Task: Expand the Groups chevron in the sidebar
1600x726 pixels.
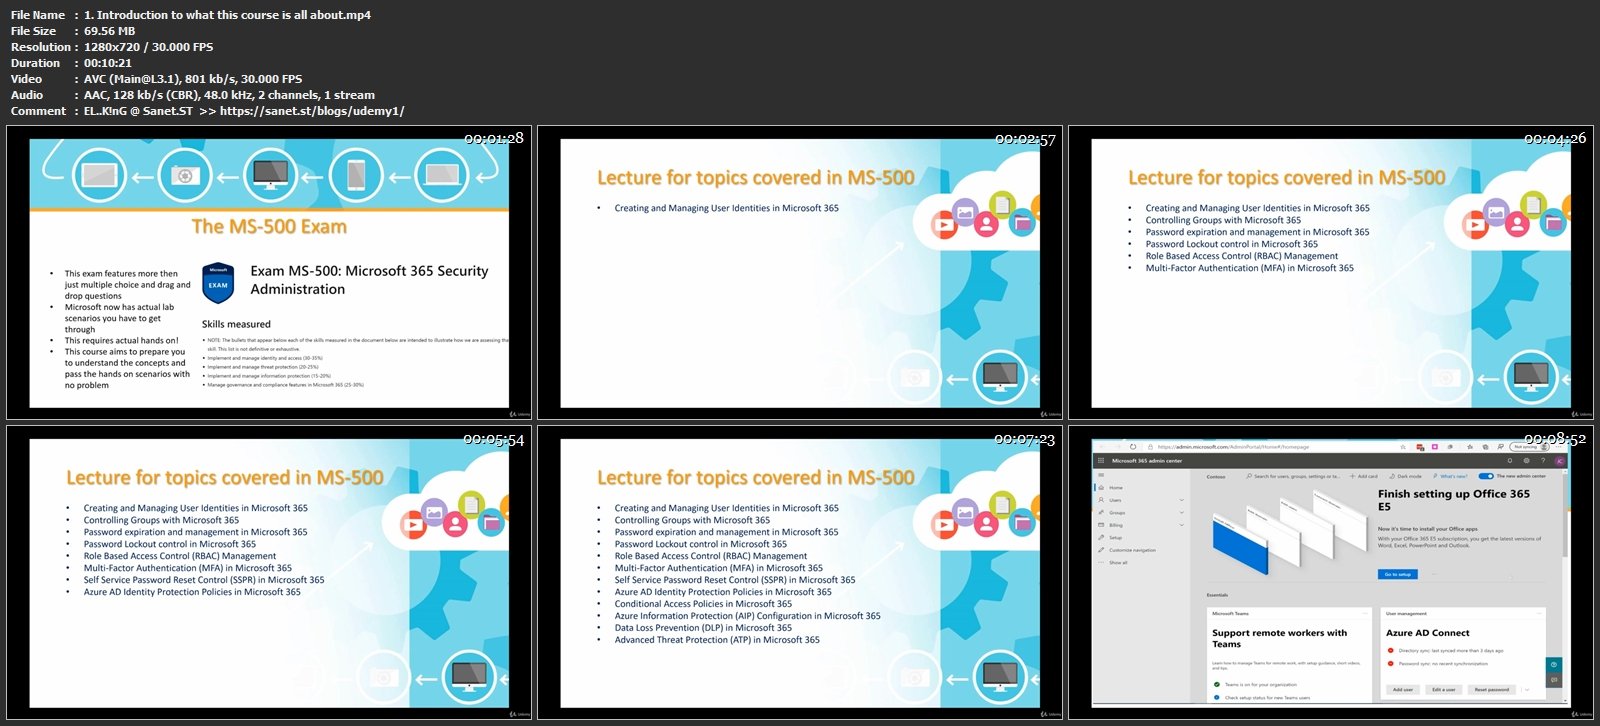Action: tap(1181, 512)
